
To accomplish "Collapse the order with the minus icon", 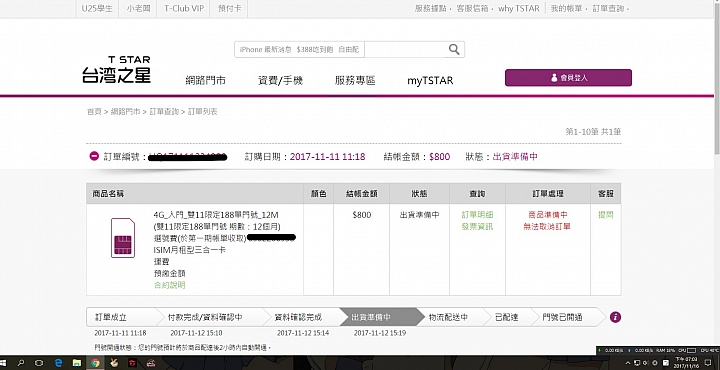I will [94, 156].
